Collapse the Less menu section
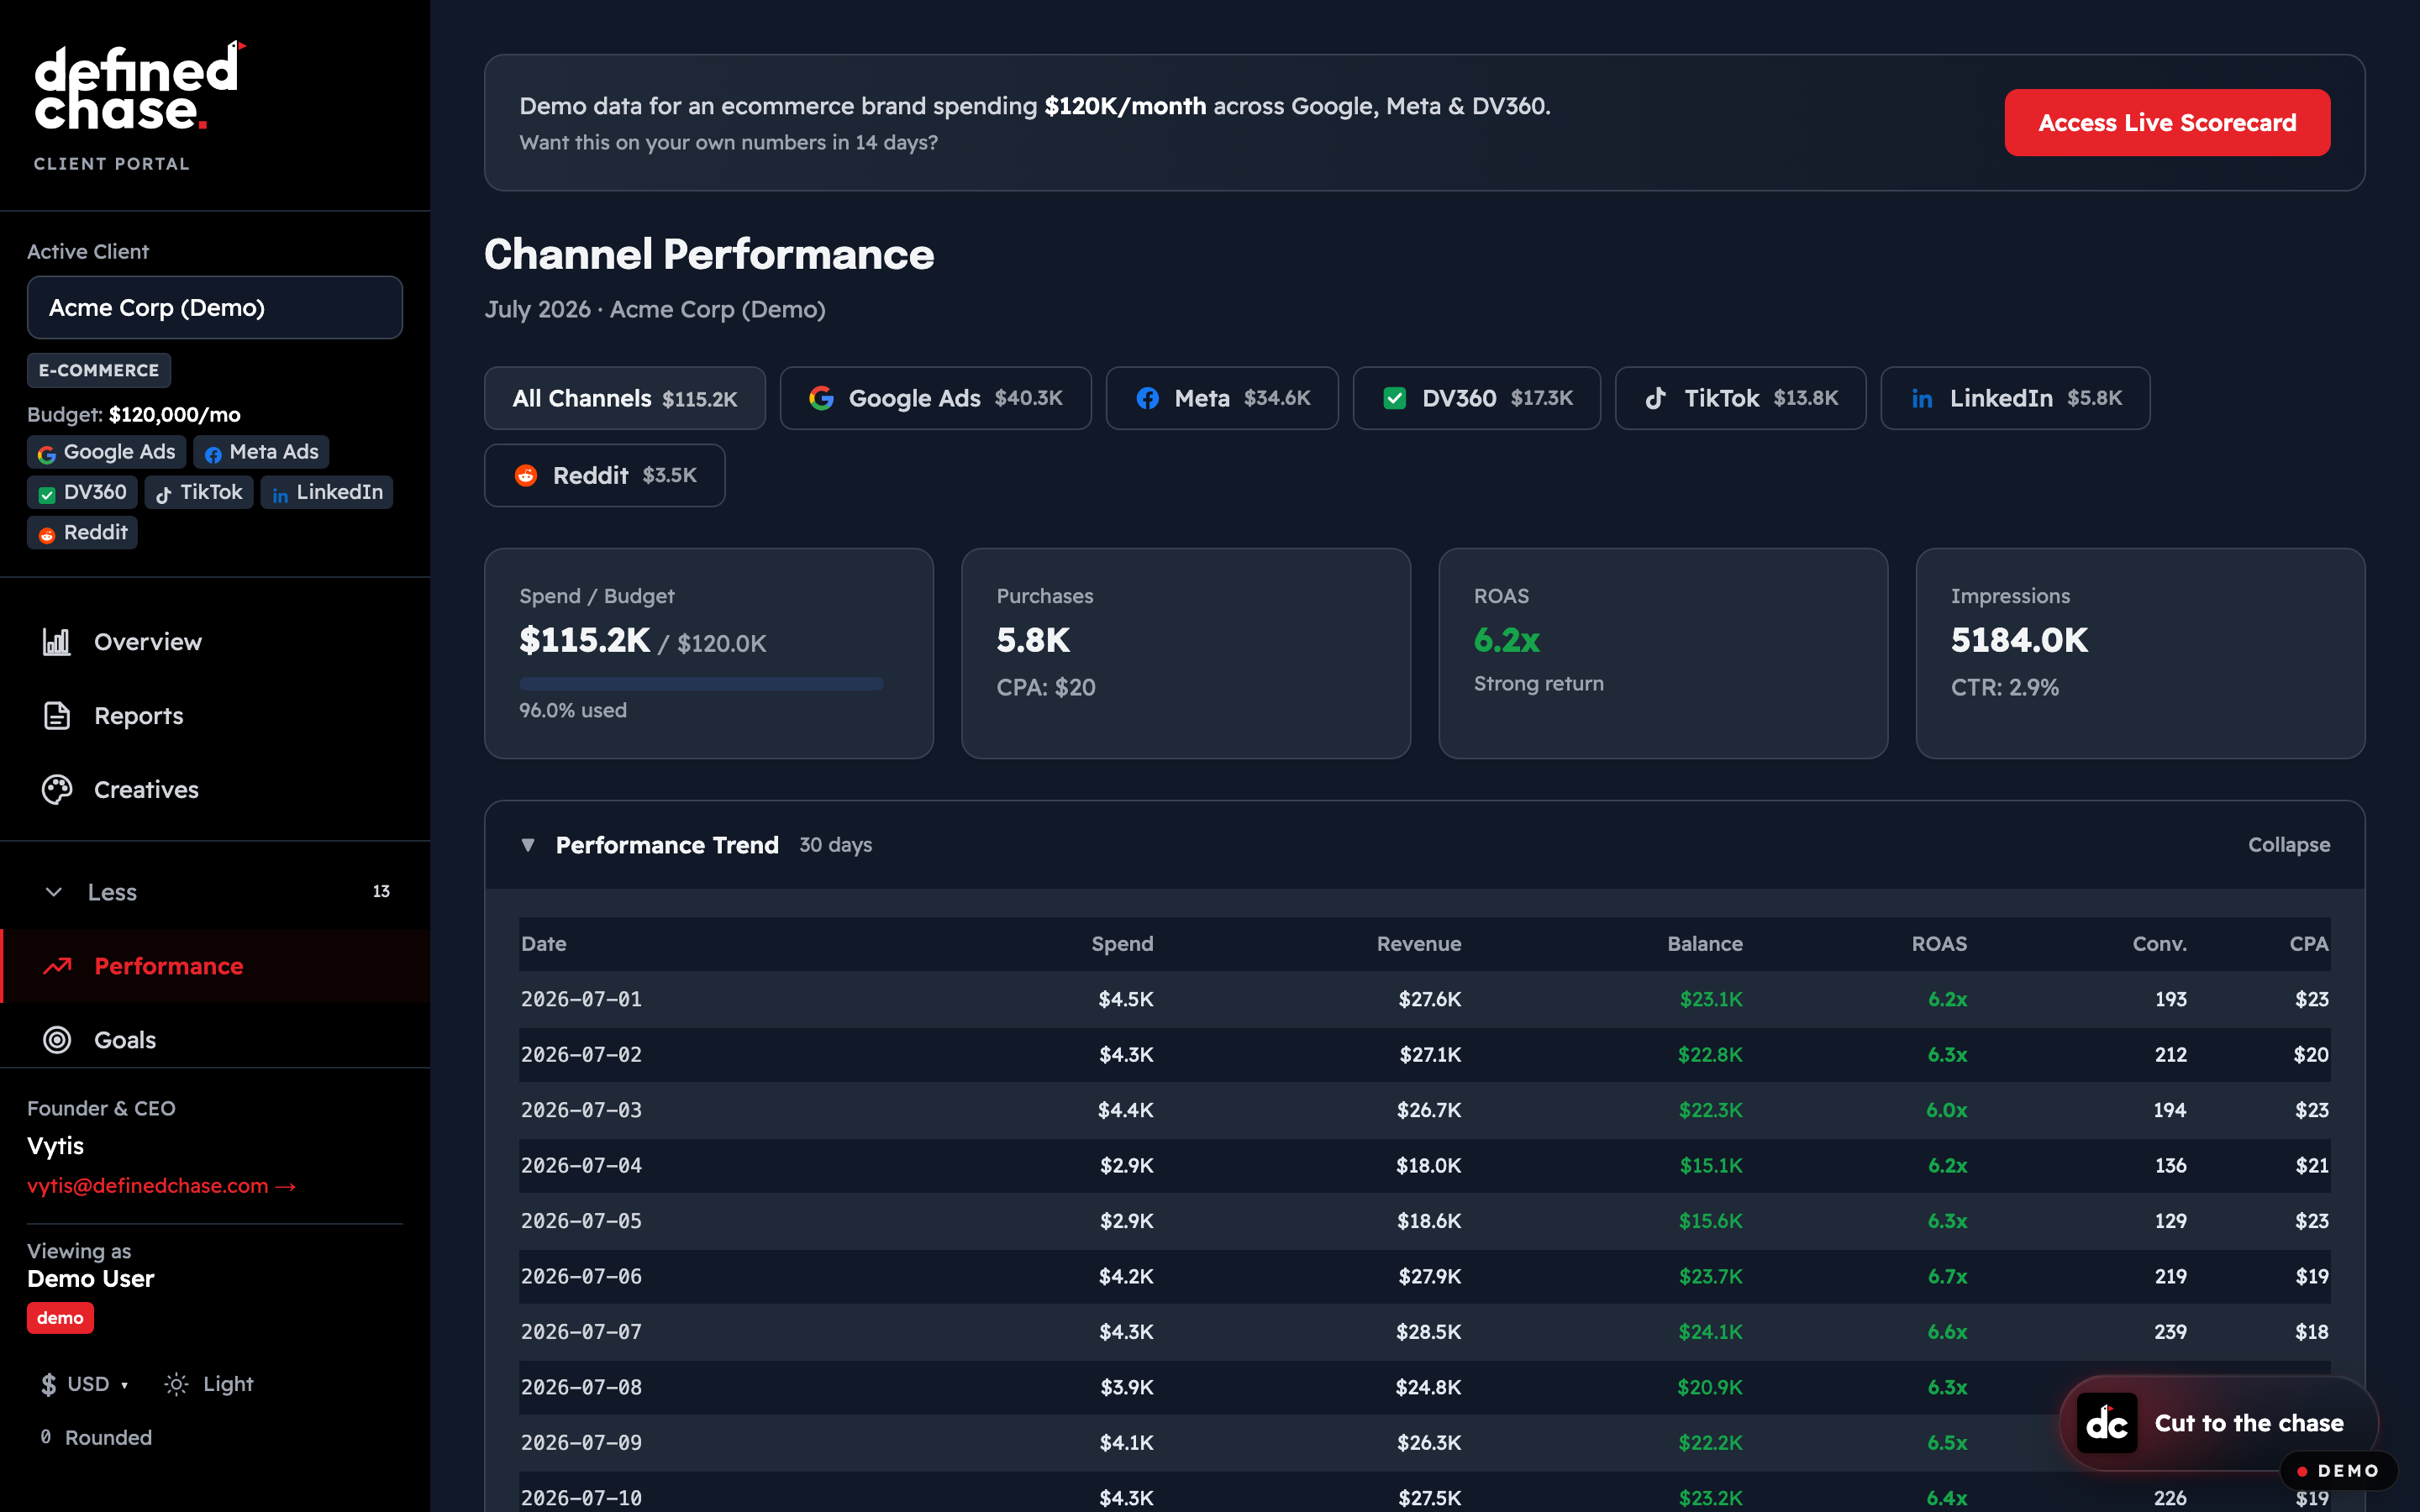Screen dimensions: 2420x1512 point(215,892)
